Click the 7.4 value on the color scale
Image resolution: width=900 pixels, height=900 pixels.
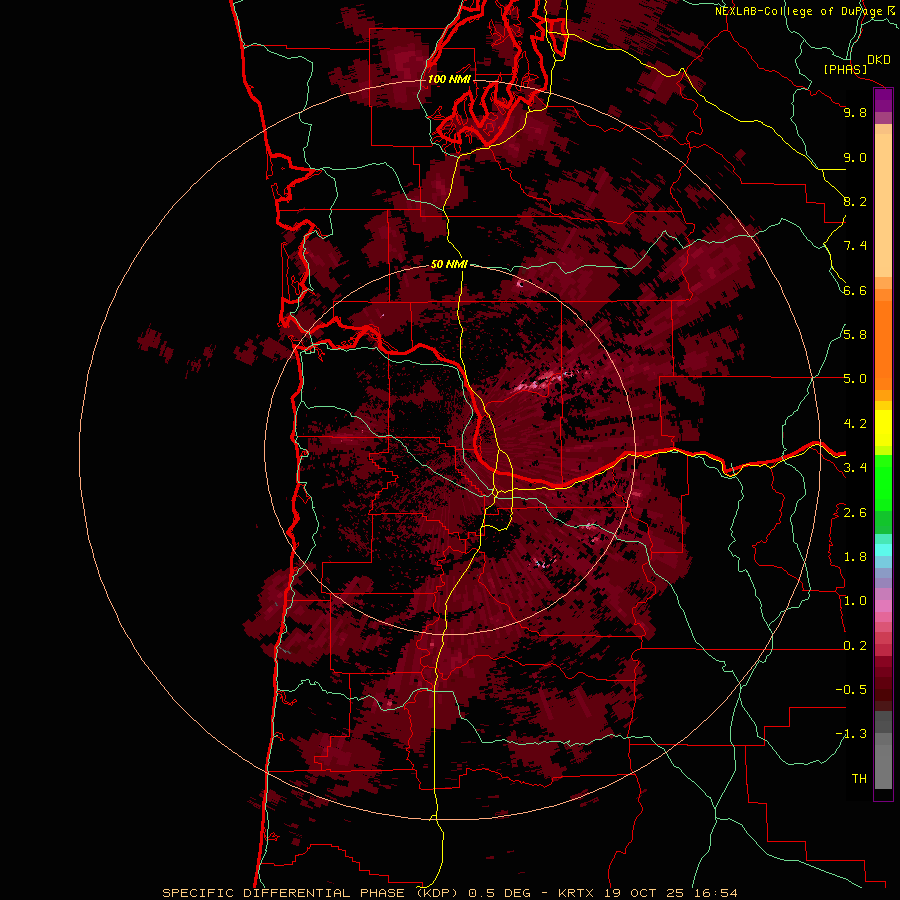[855, 246]
